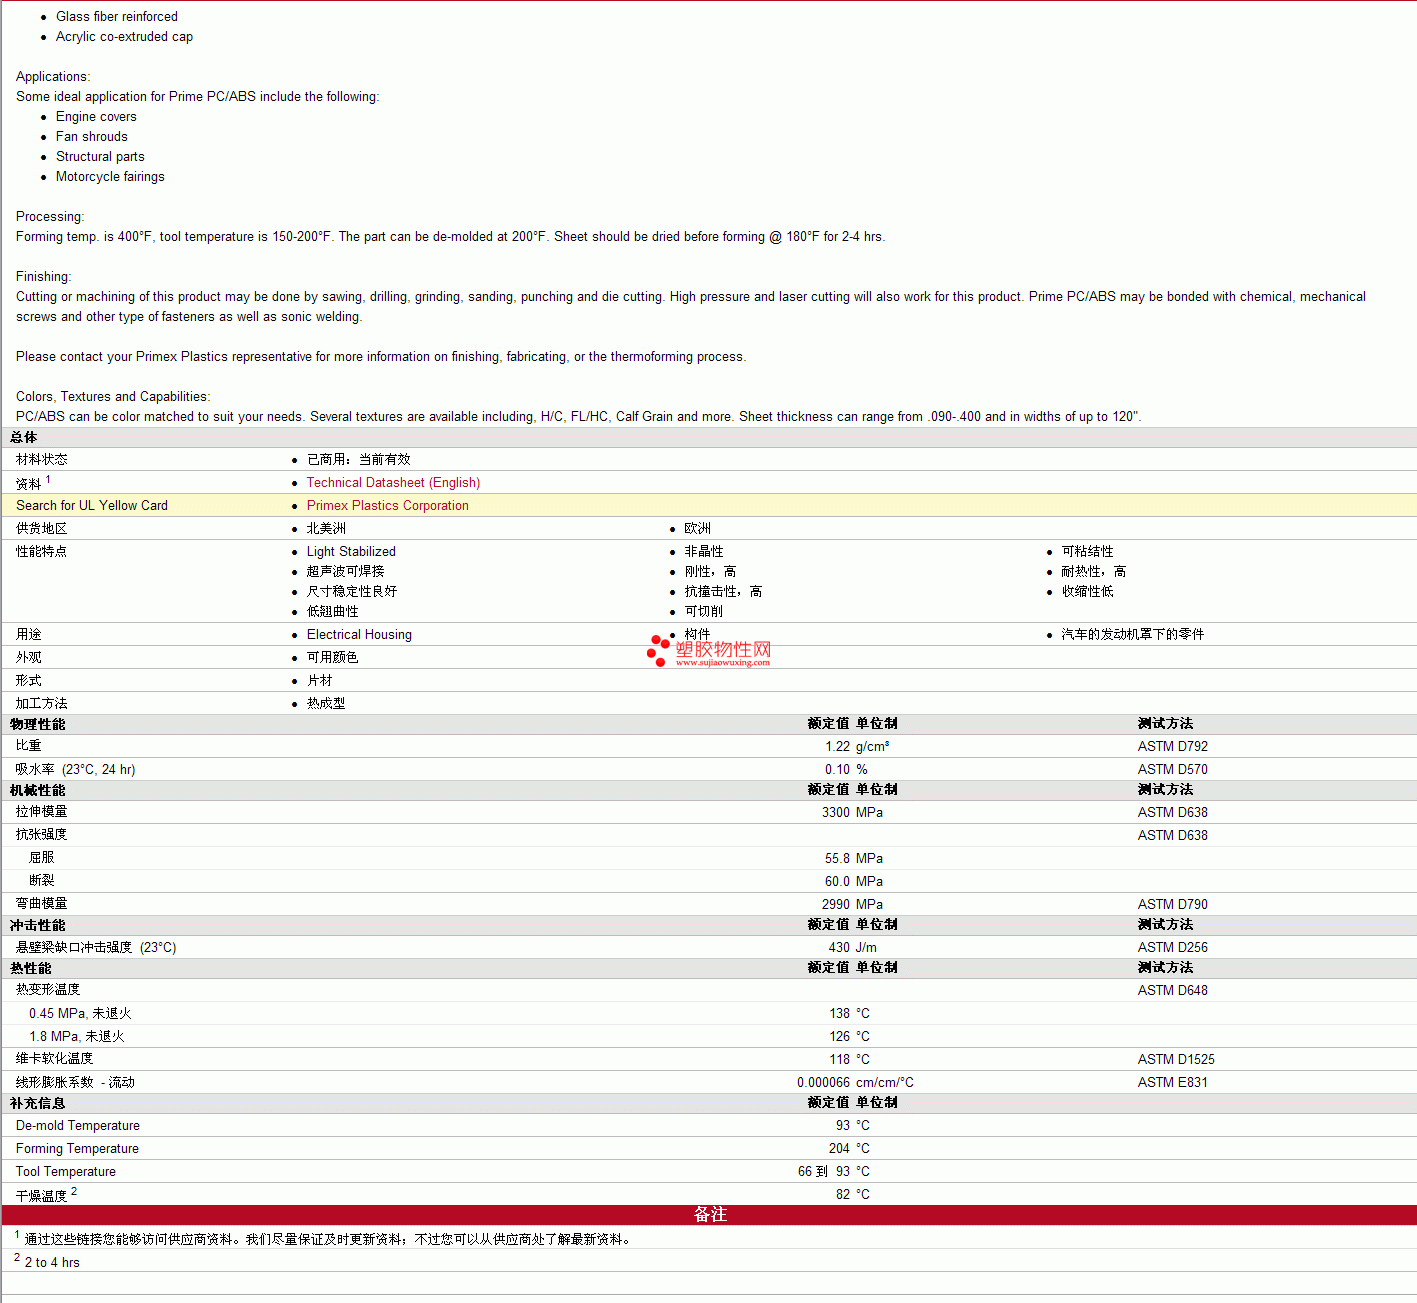Click the 总体 section header
This screenshot has height=1303, width=1417.
[24, 437]
